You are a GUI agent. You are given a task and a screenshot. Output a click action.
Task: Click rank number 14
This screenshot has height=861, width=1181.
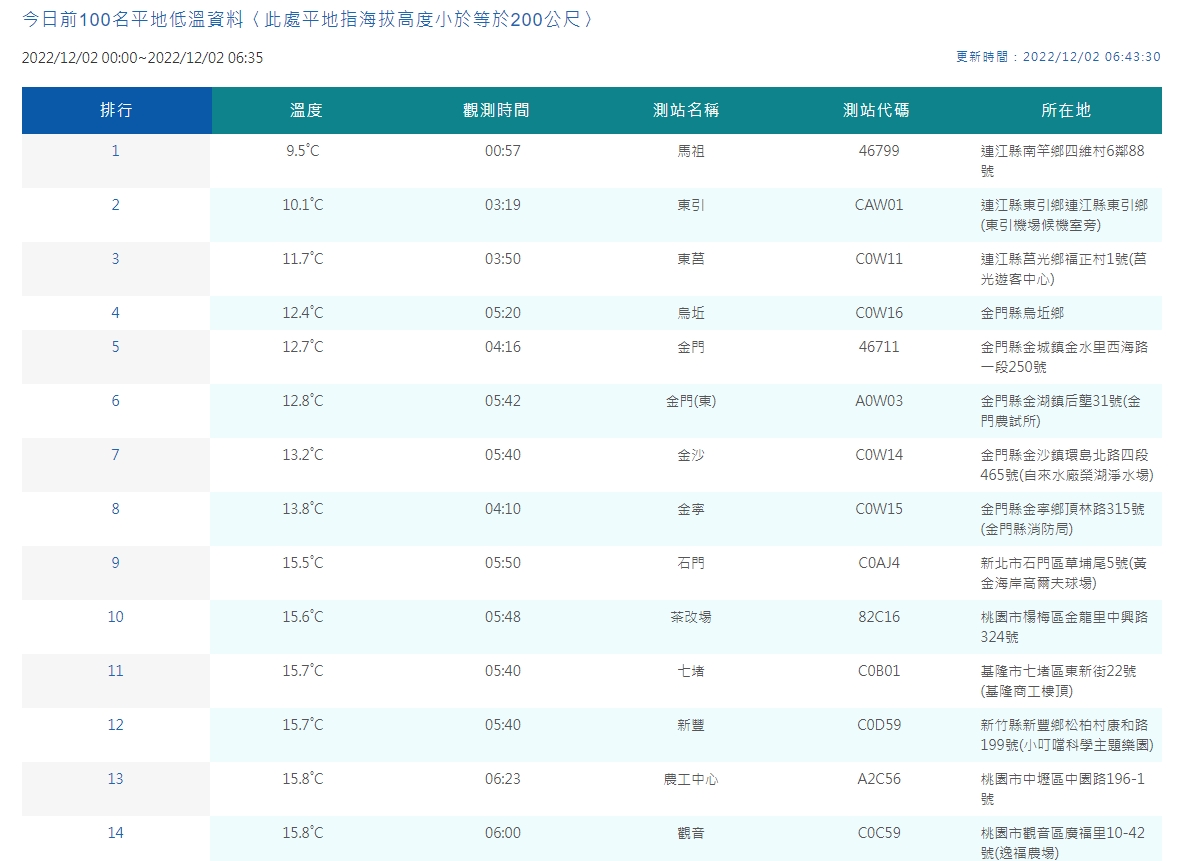115,832
